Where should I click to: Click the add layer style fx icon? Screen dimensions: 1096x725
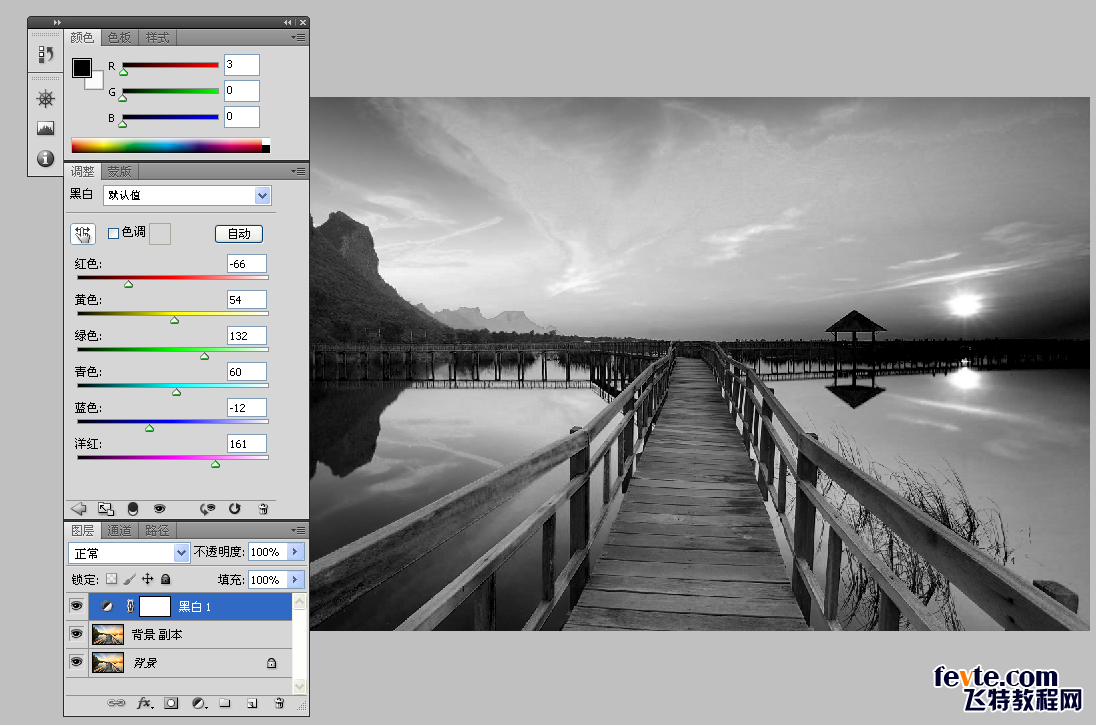144,703
